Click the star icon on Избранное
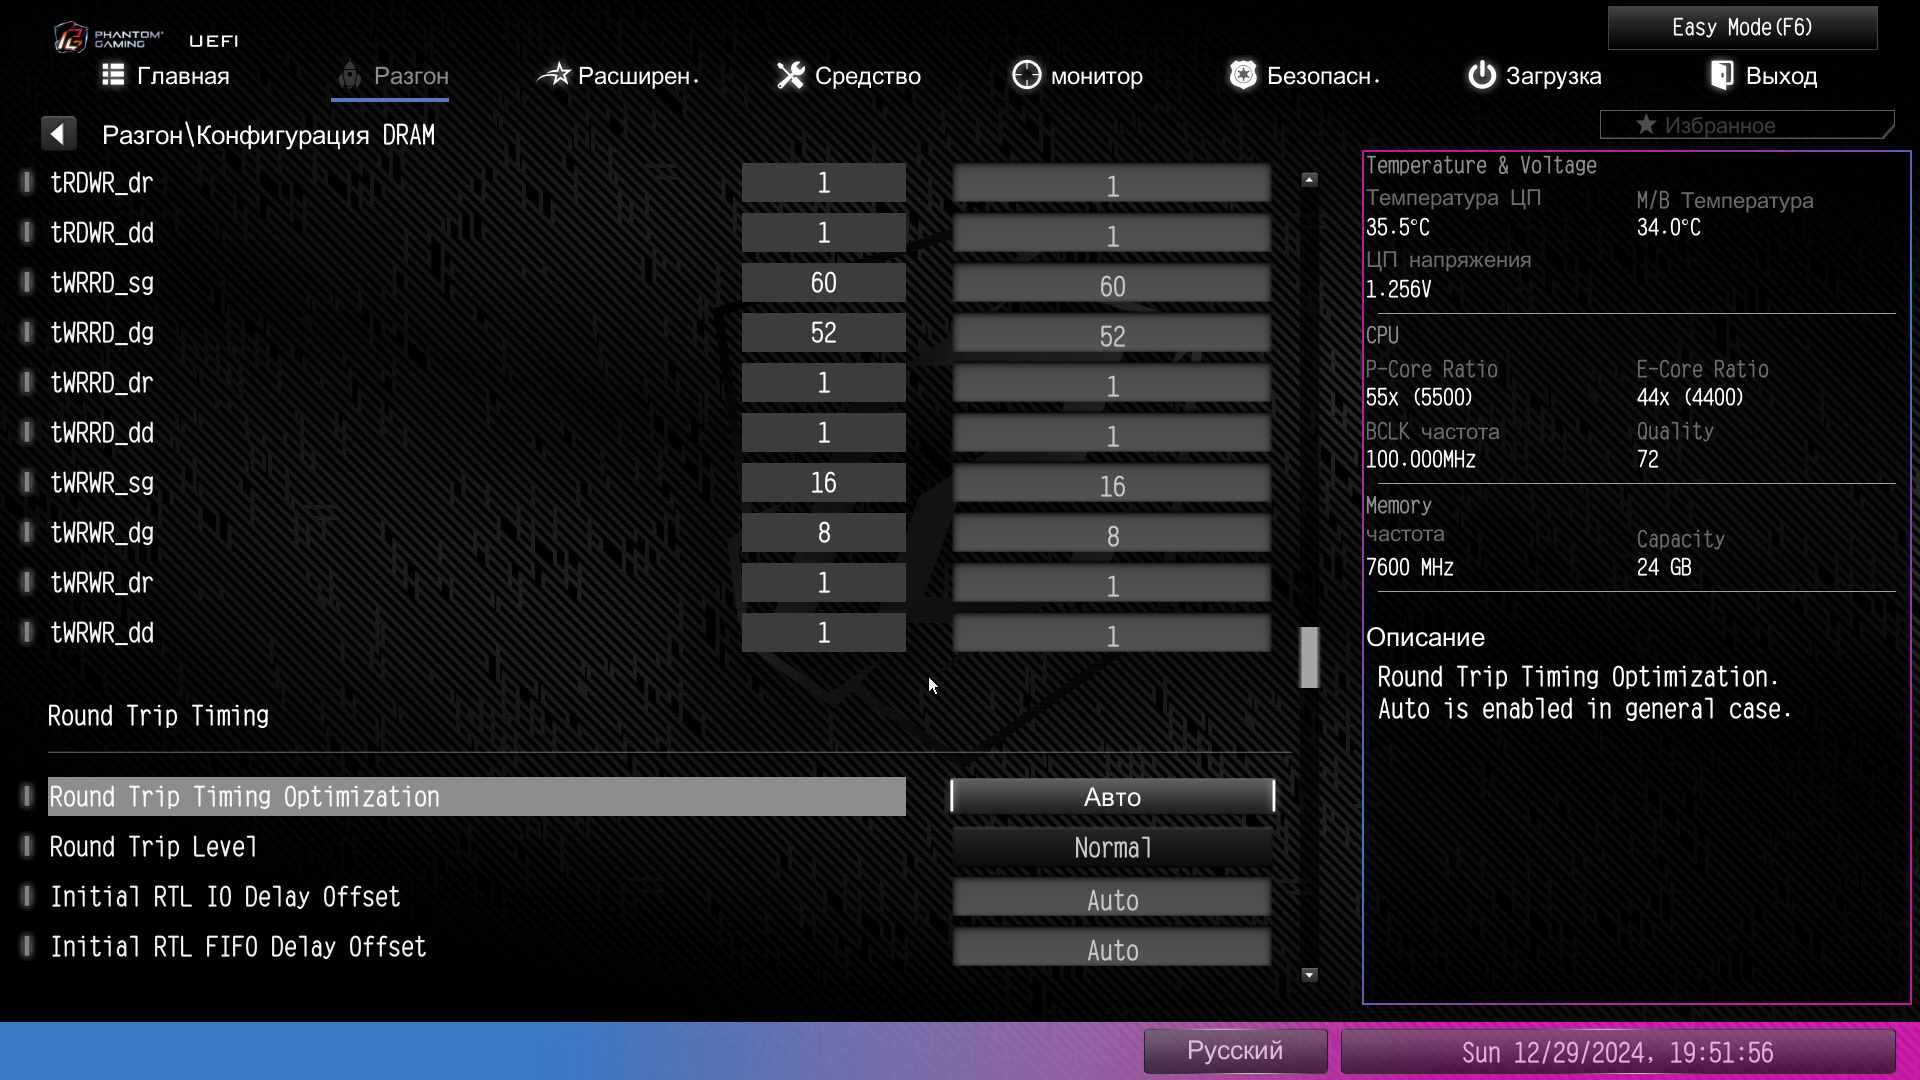 [1645, 125]
